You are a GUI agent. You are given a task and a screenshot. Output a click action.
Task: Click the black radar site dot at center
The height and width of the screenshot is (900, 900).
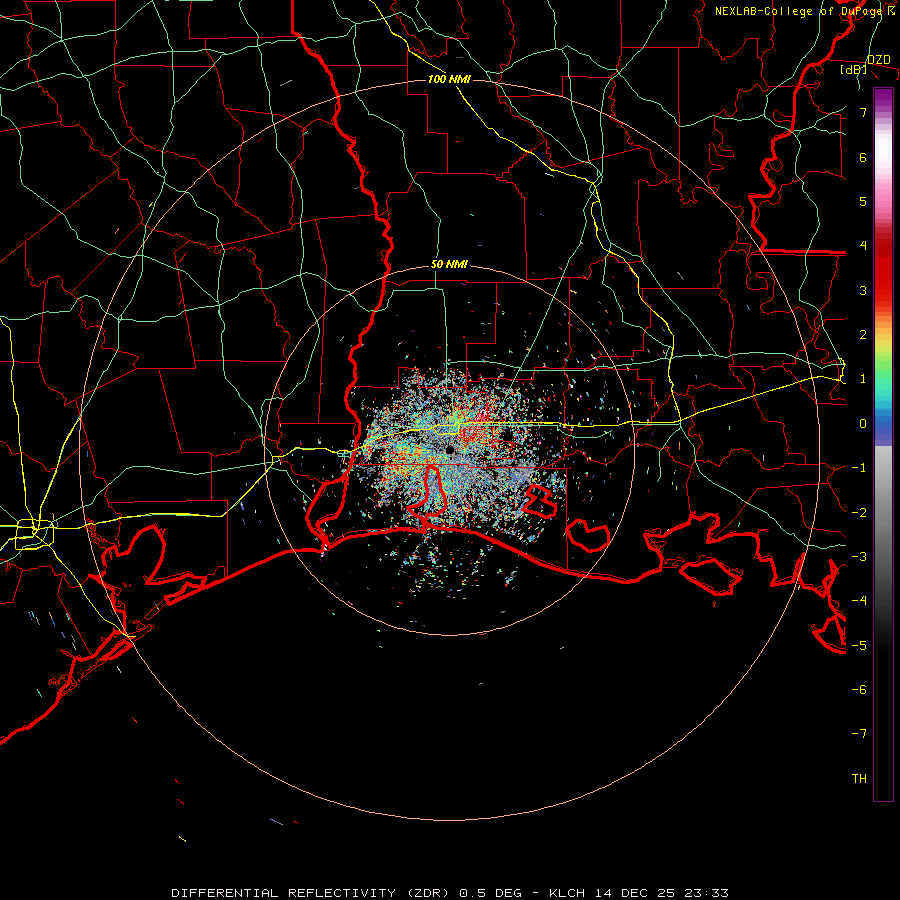click(x=449, y=450)
